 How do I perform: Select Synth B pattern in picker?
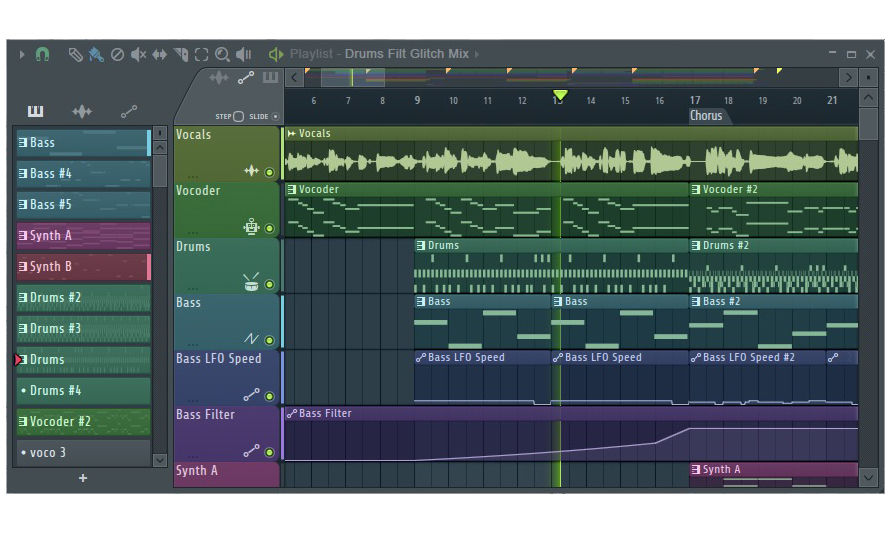[x=83, y=267]
